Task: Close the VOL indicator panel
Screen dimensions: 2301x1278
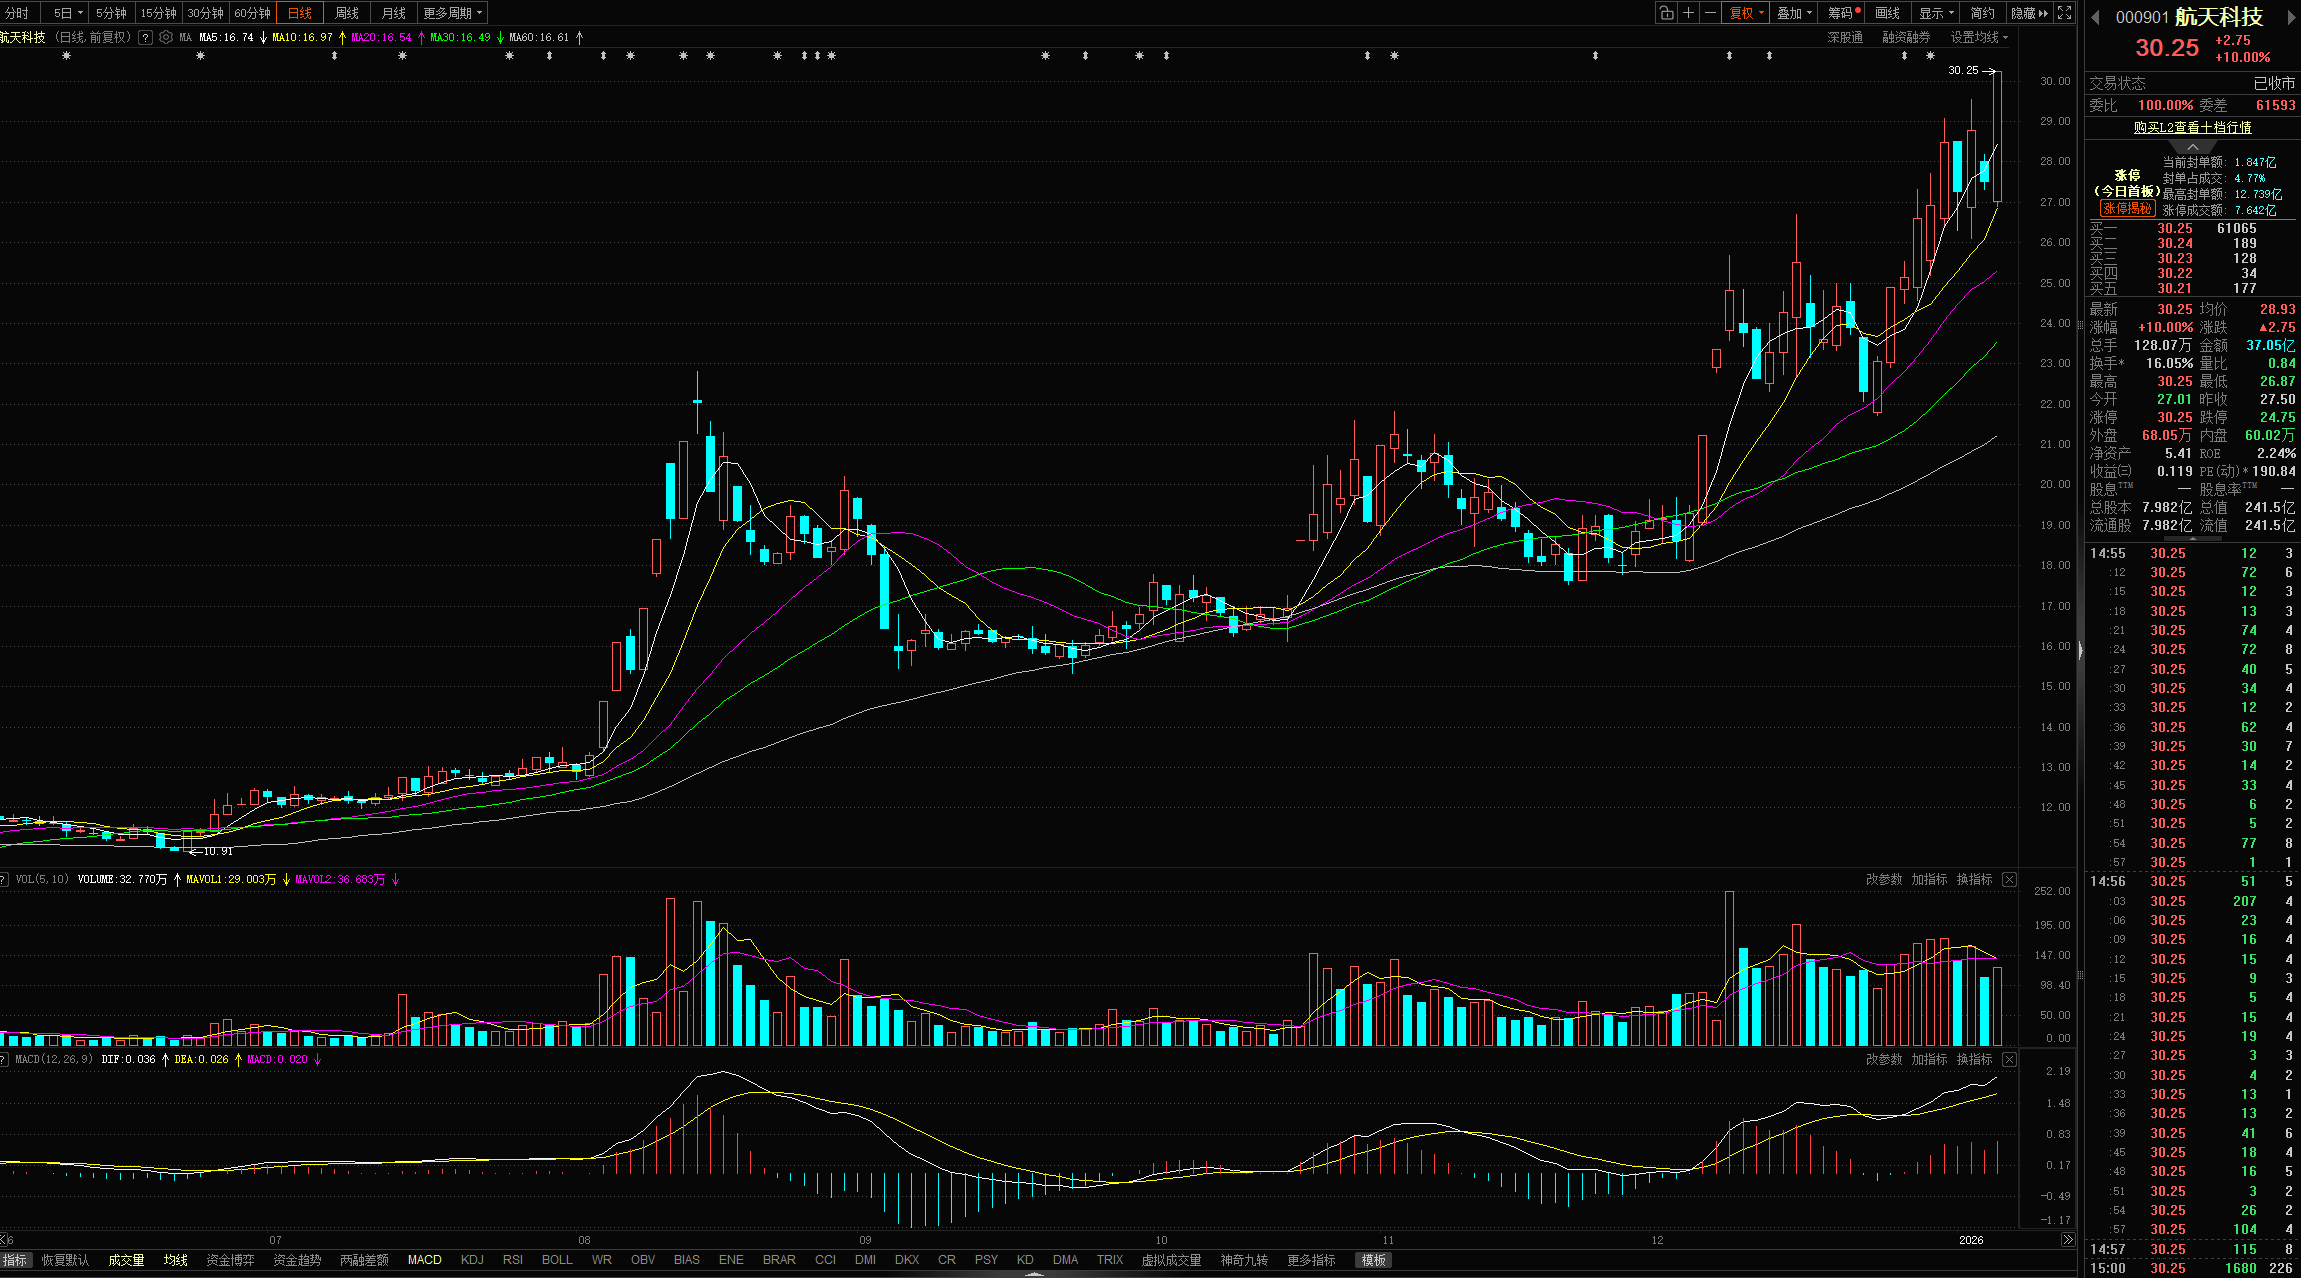Action: pos(2009,880)
